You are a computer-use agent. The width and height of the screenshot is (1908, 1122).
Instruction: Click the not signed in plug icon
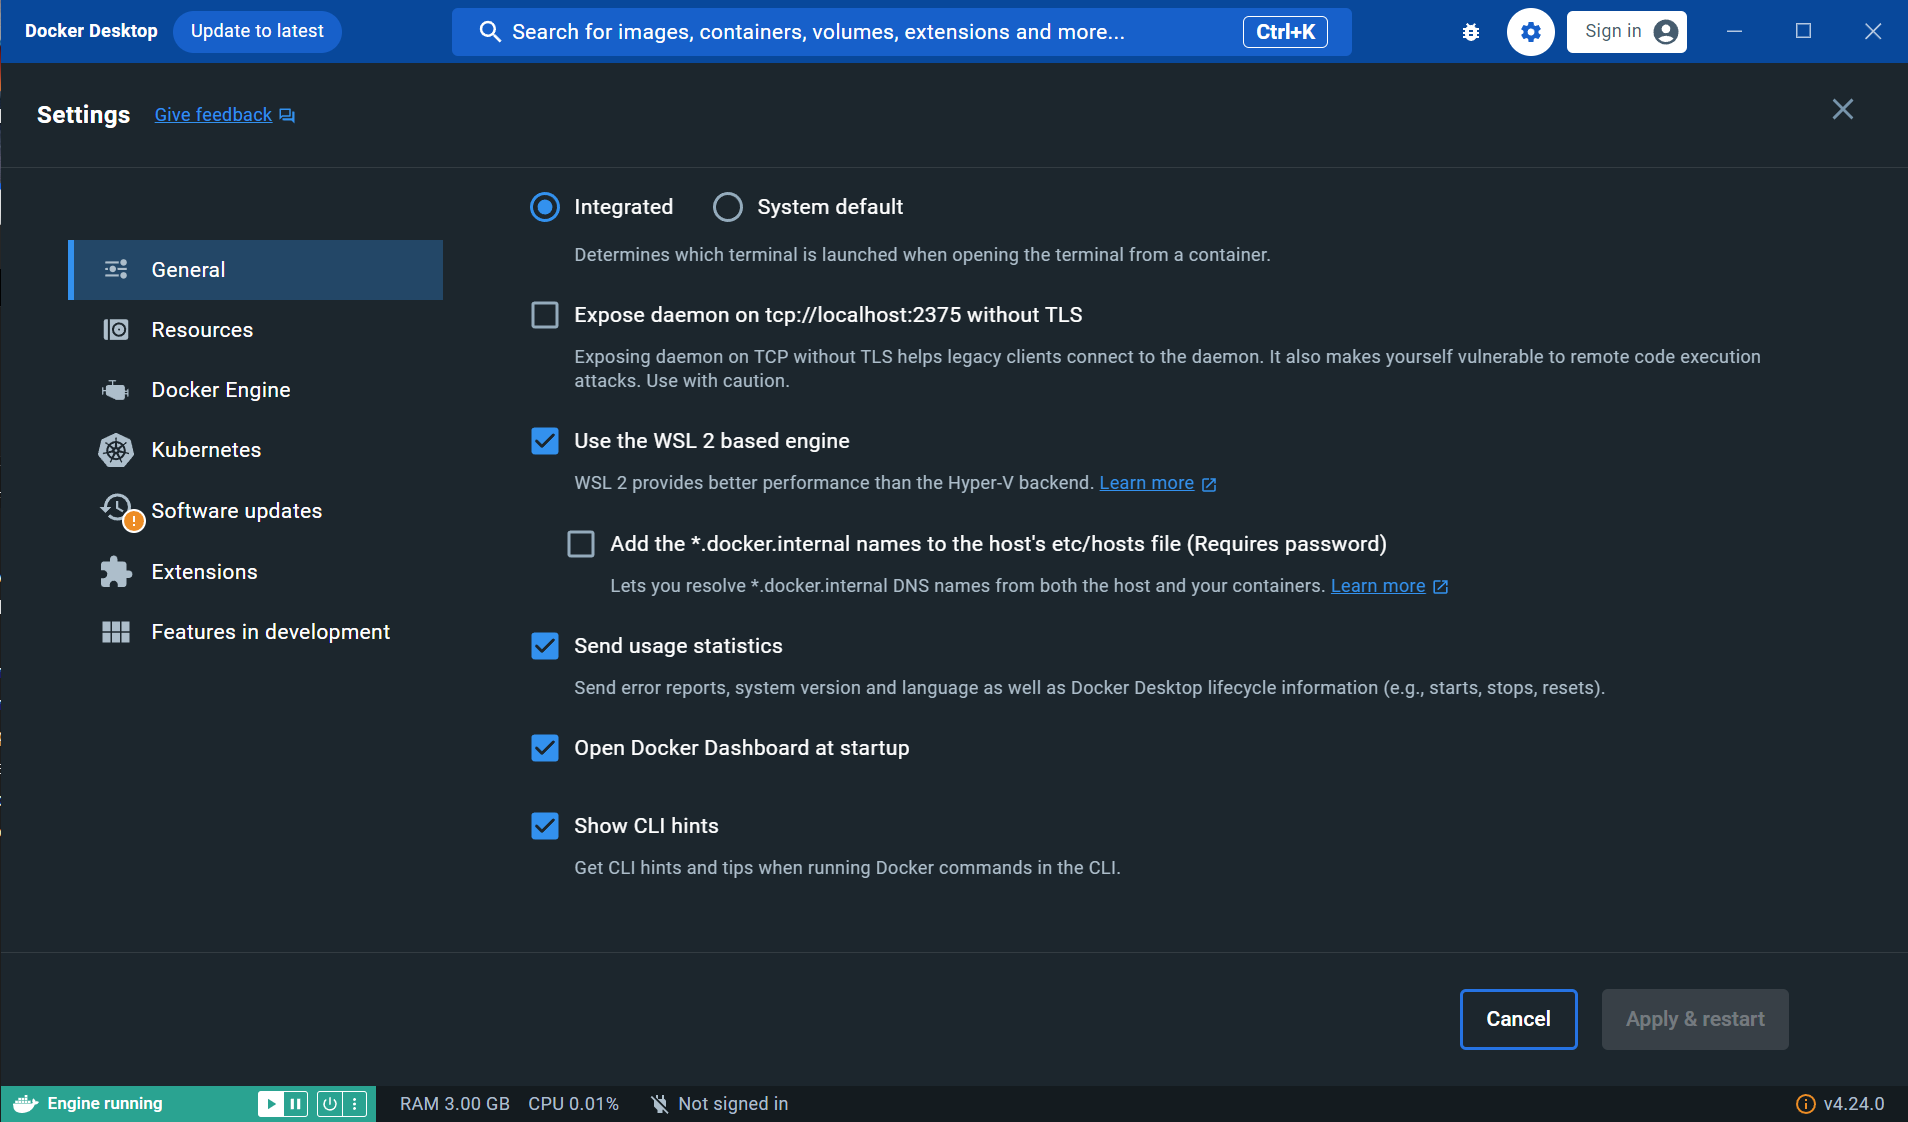coord(659,1104)
